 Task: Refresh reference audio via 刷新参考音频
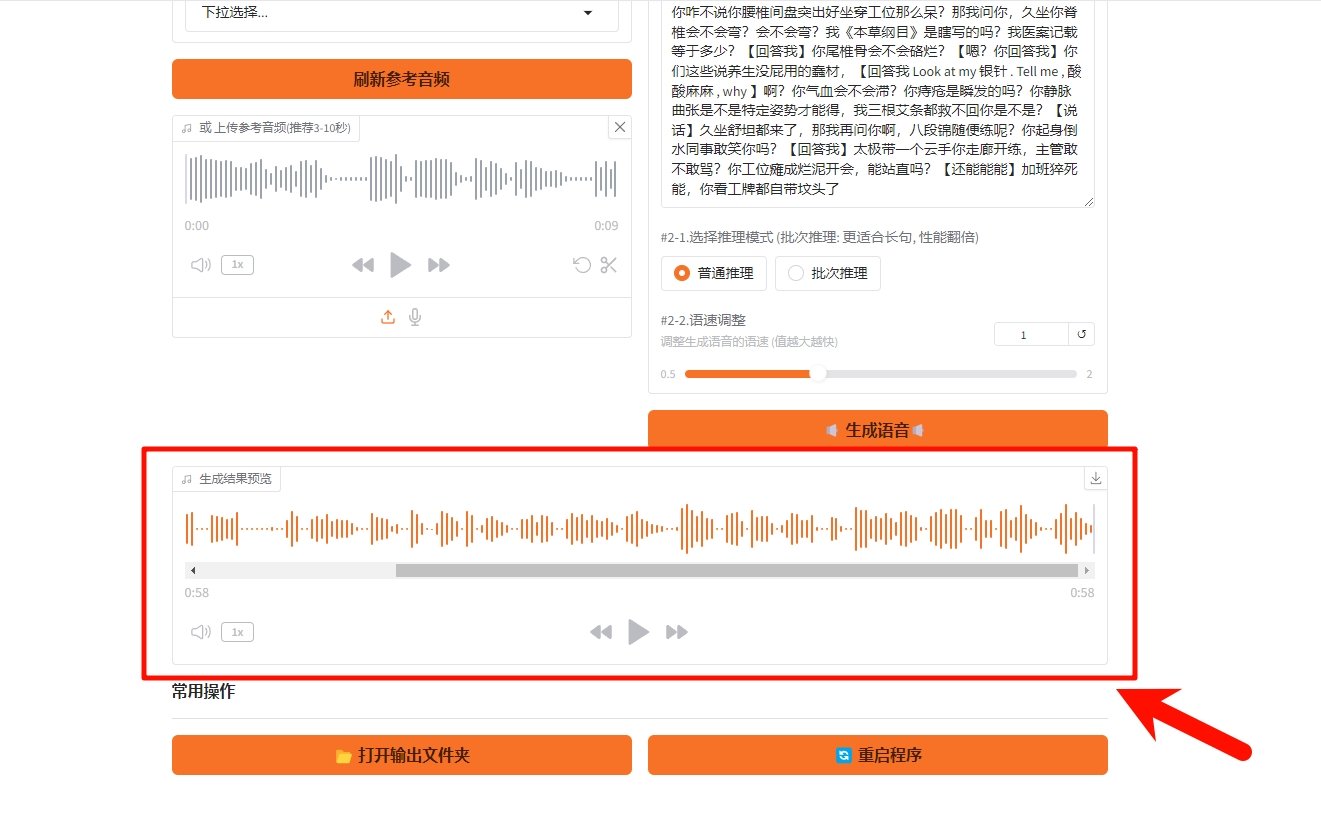402,78
